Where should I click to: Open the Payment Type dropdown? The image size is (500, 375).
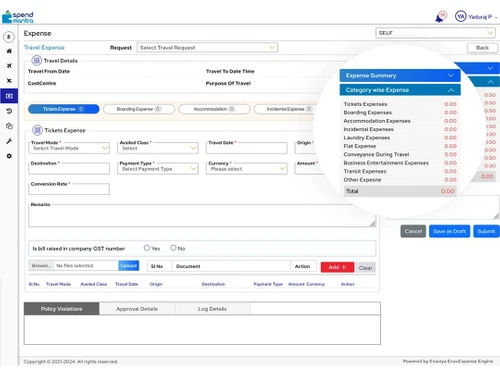(x=158, y=169)
